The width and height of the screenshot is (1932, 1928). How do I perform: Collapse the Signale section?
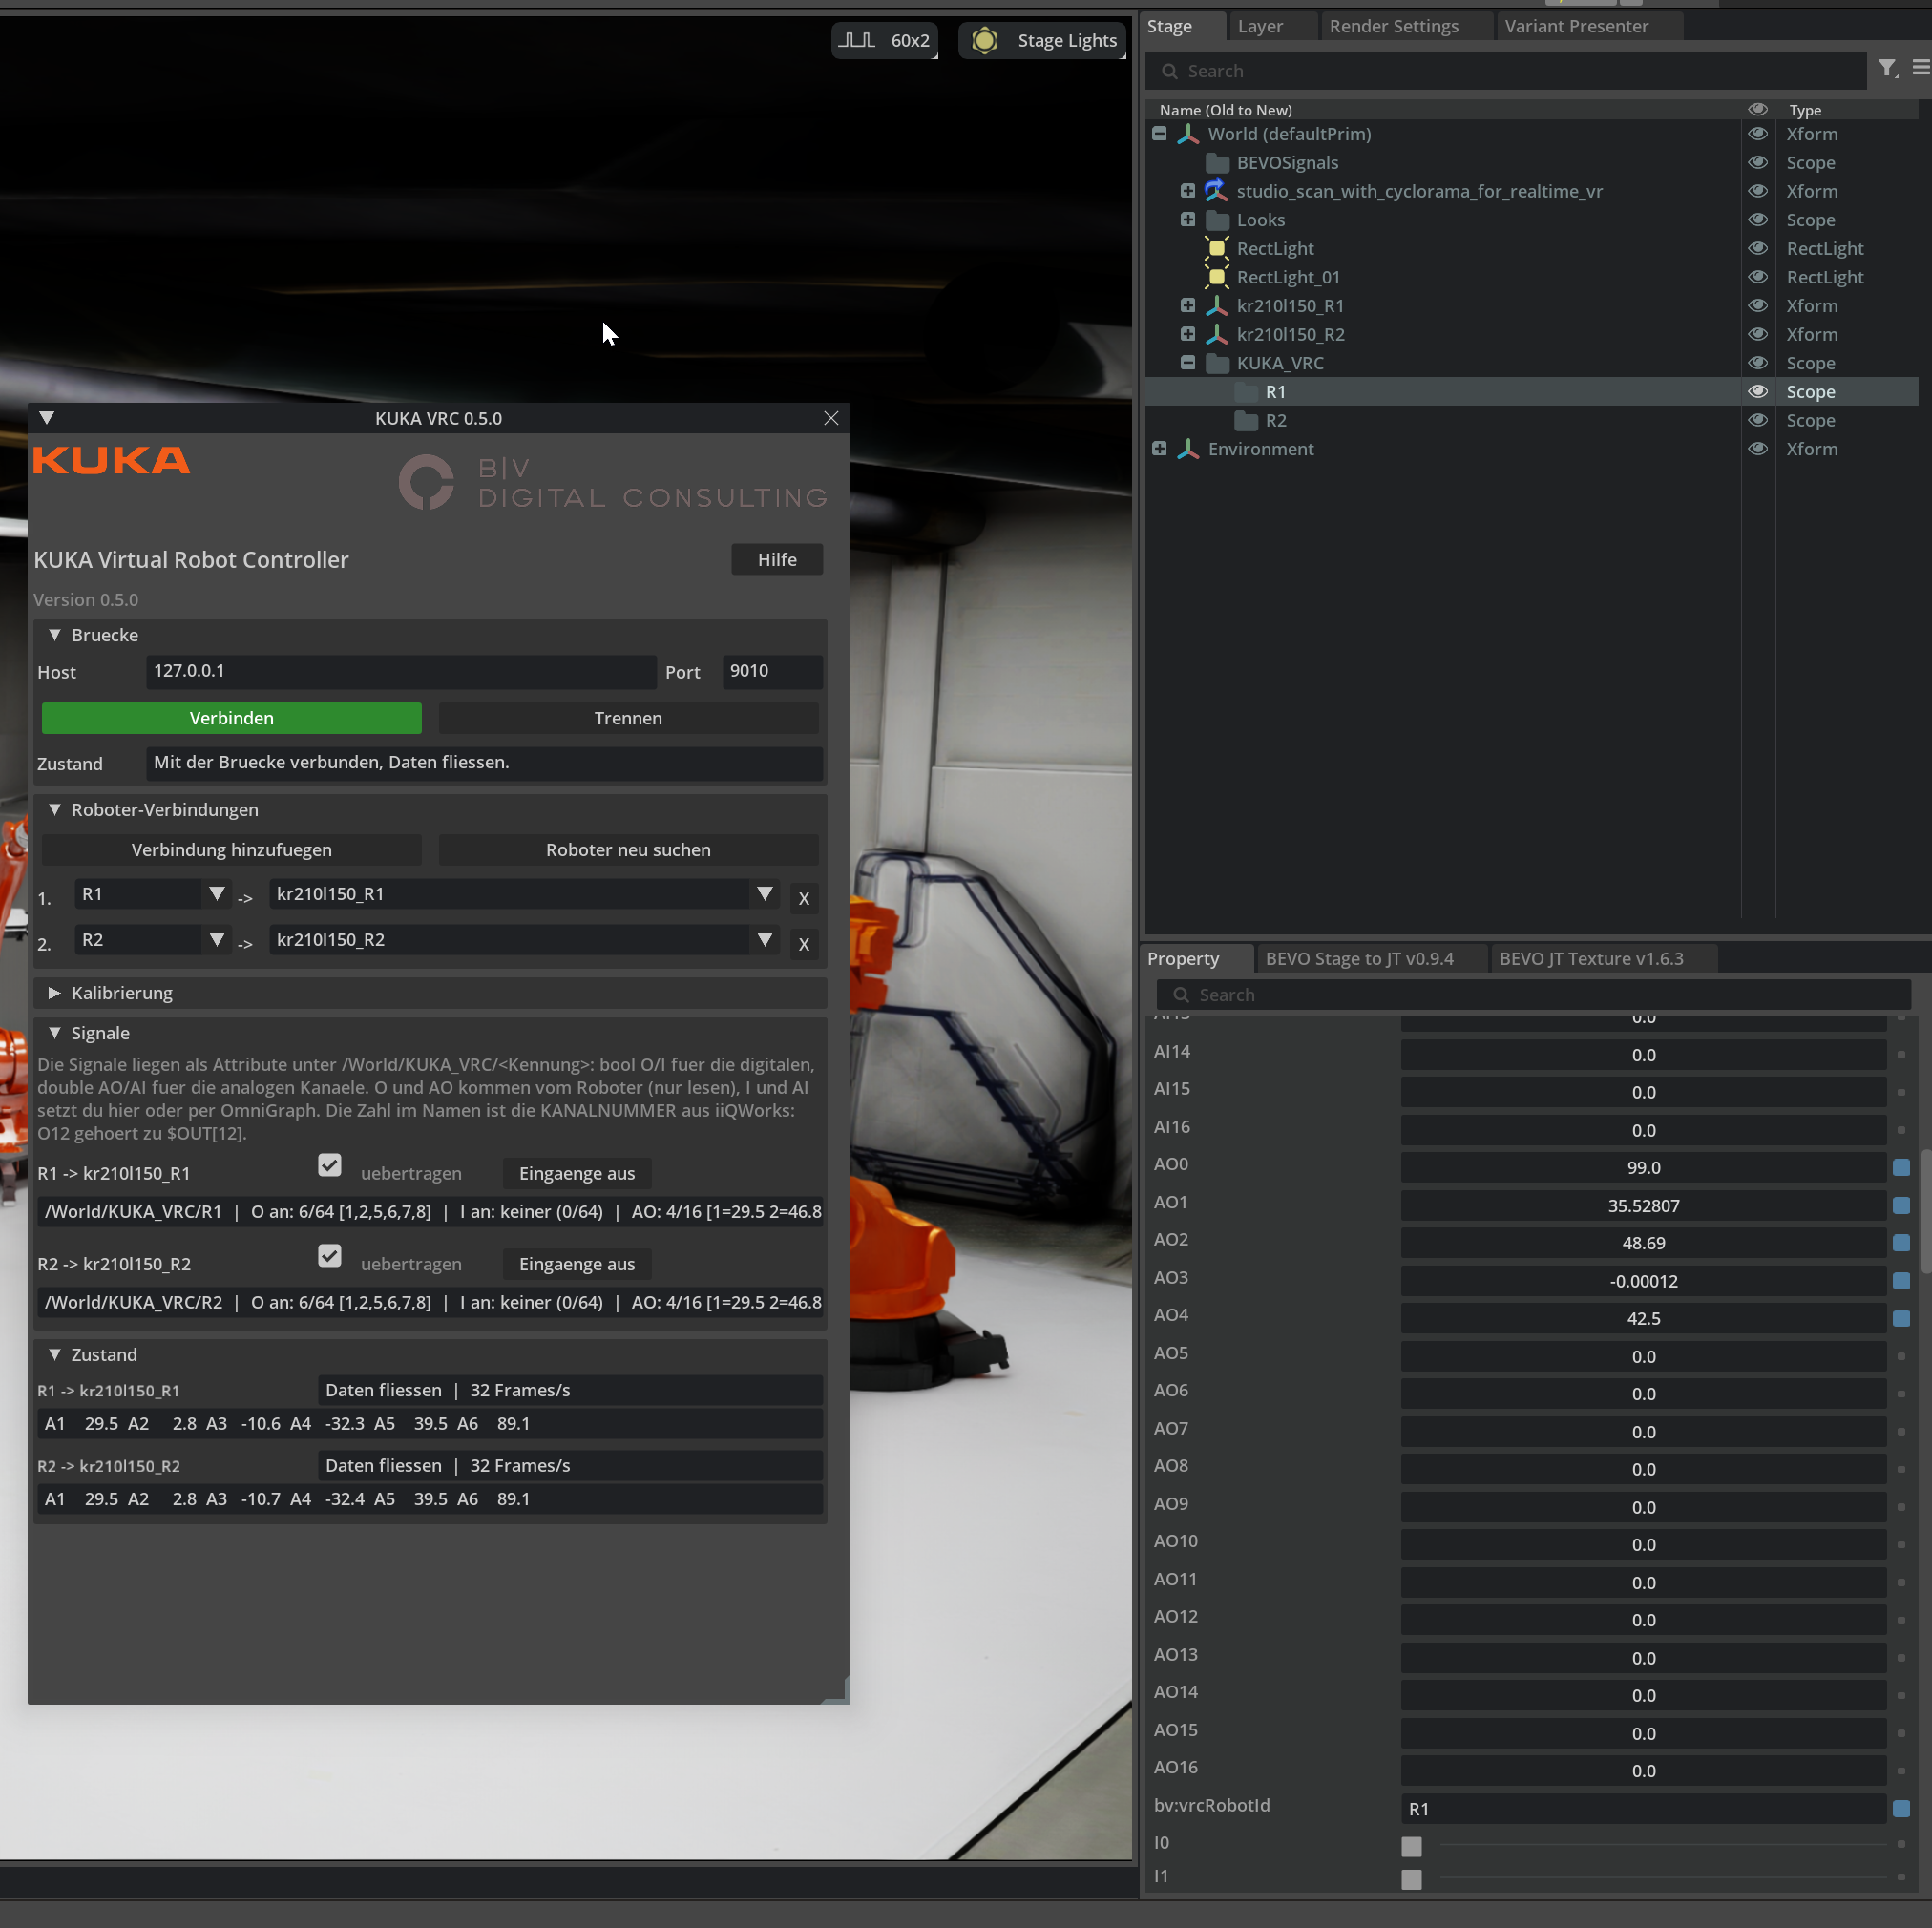[55, 1033]
